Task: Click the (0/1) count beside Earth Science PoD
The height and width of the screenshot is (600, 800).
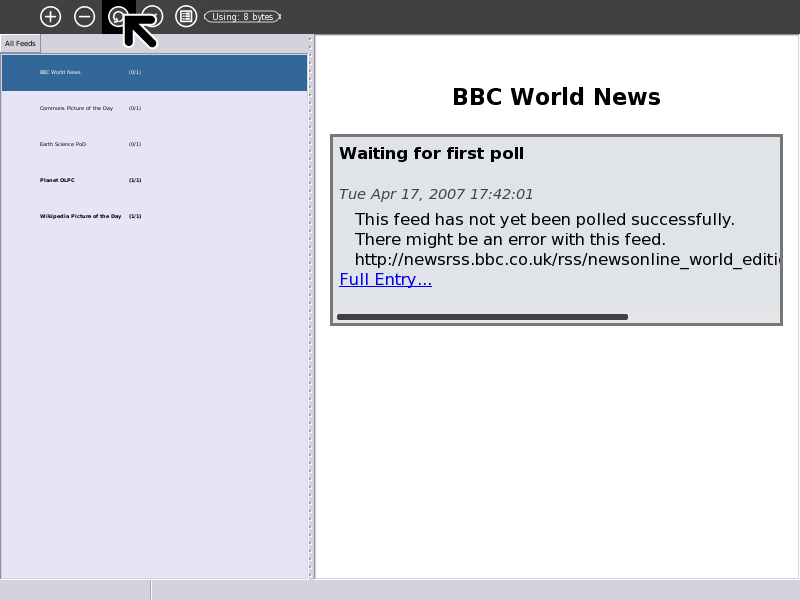Action: [135, 144]
